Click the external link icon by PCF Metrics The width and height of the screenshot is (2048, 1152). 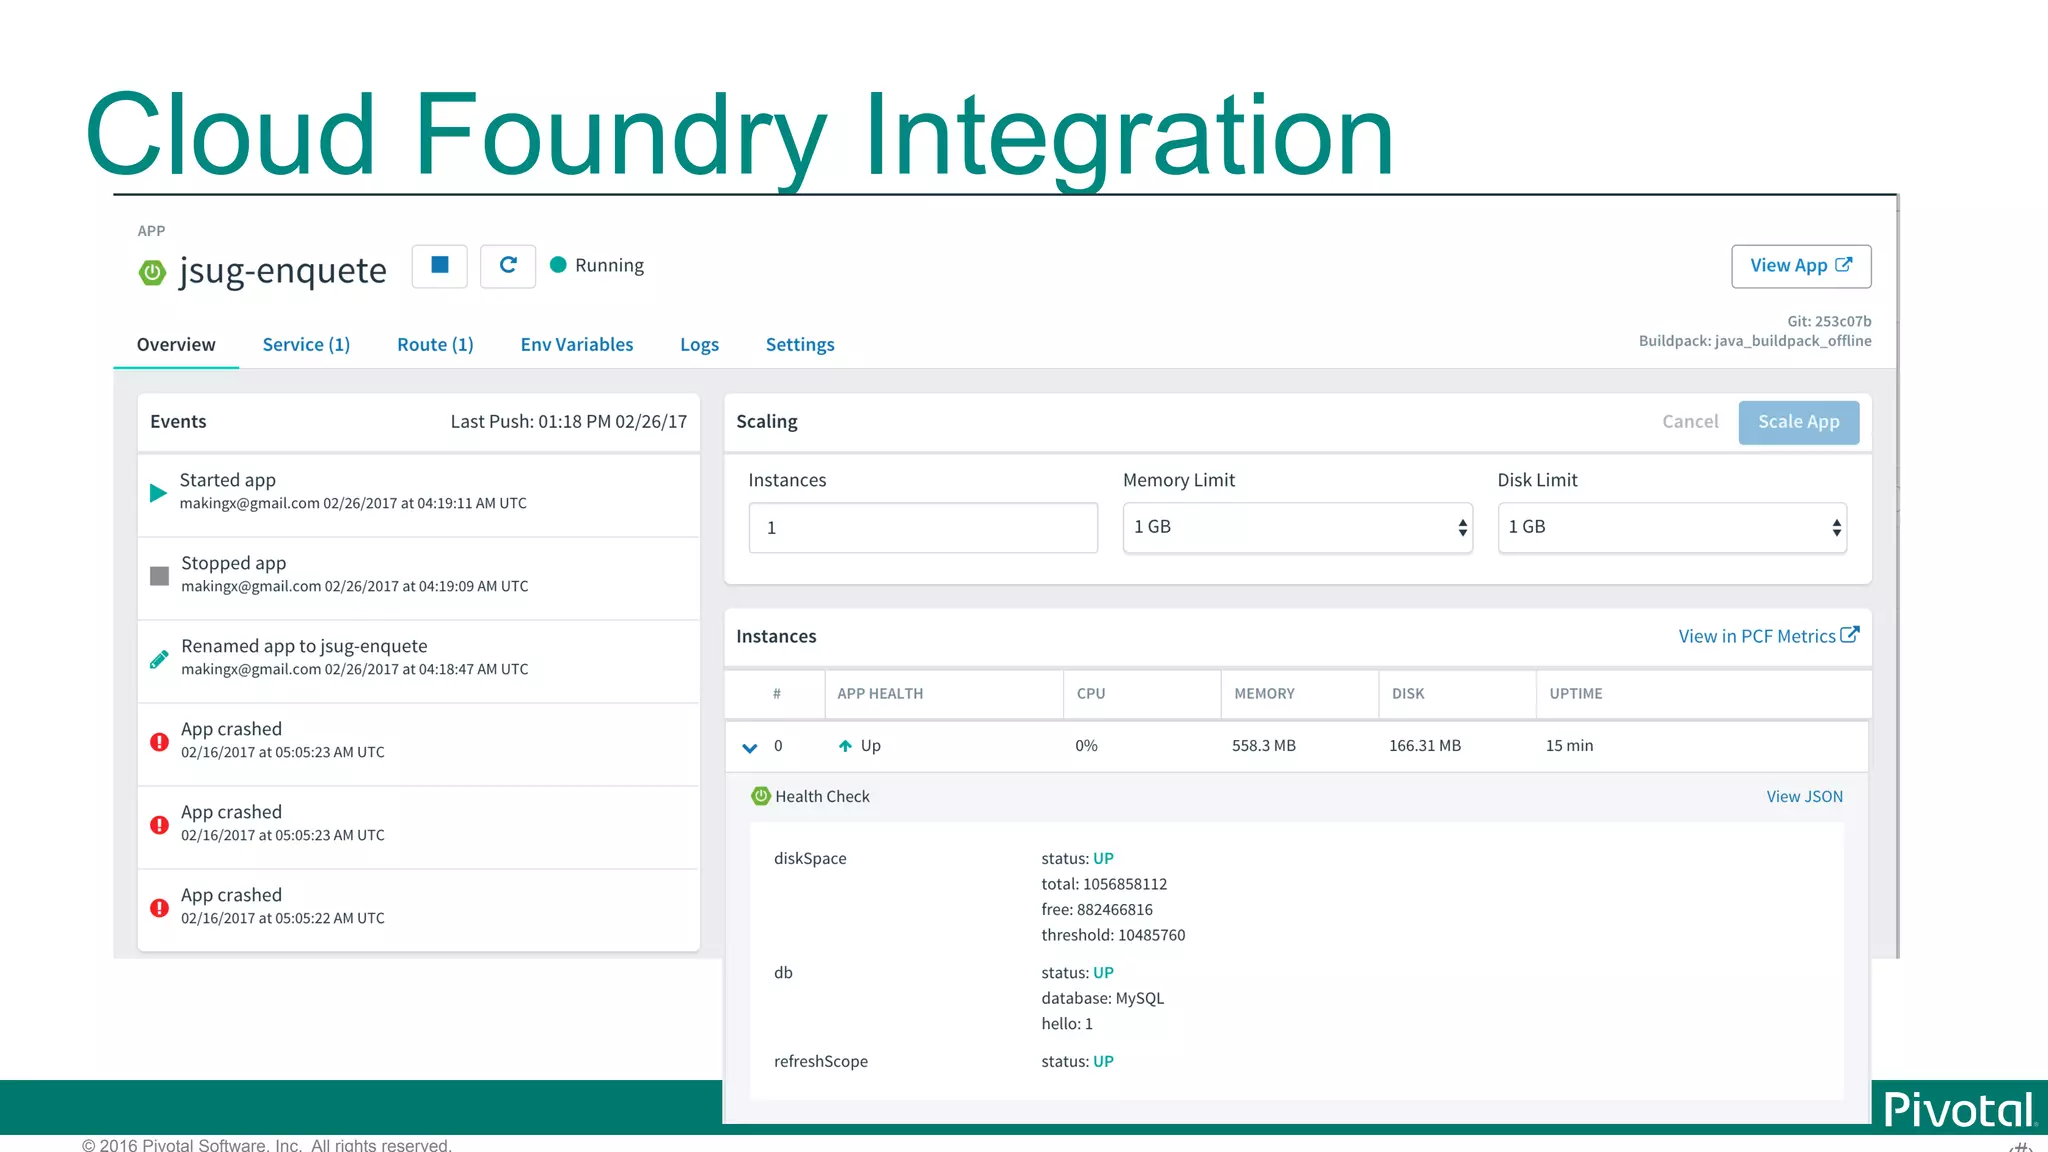point(1850,635)
